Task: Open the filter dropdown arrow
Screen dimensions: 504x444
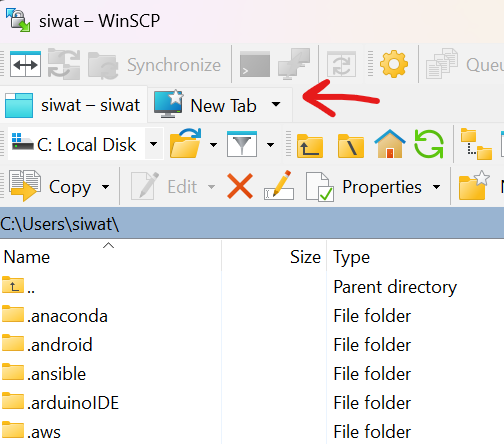Action: [x=270, y=145]
